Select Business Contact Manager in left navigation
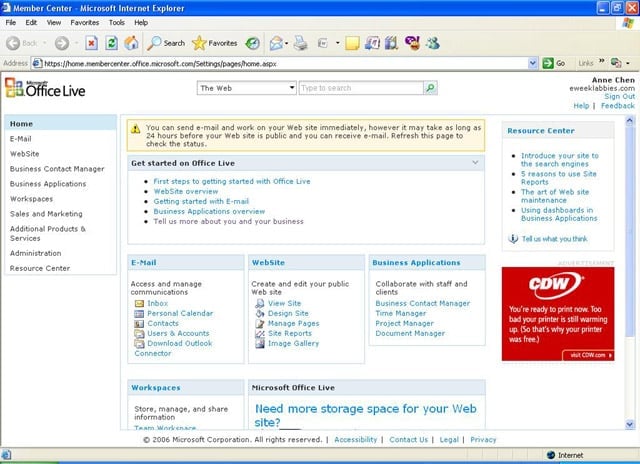 coord(57,169)
